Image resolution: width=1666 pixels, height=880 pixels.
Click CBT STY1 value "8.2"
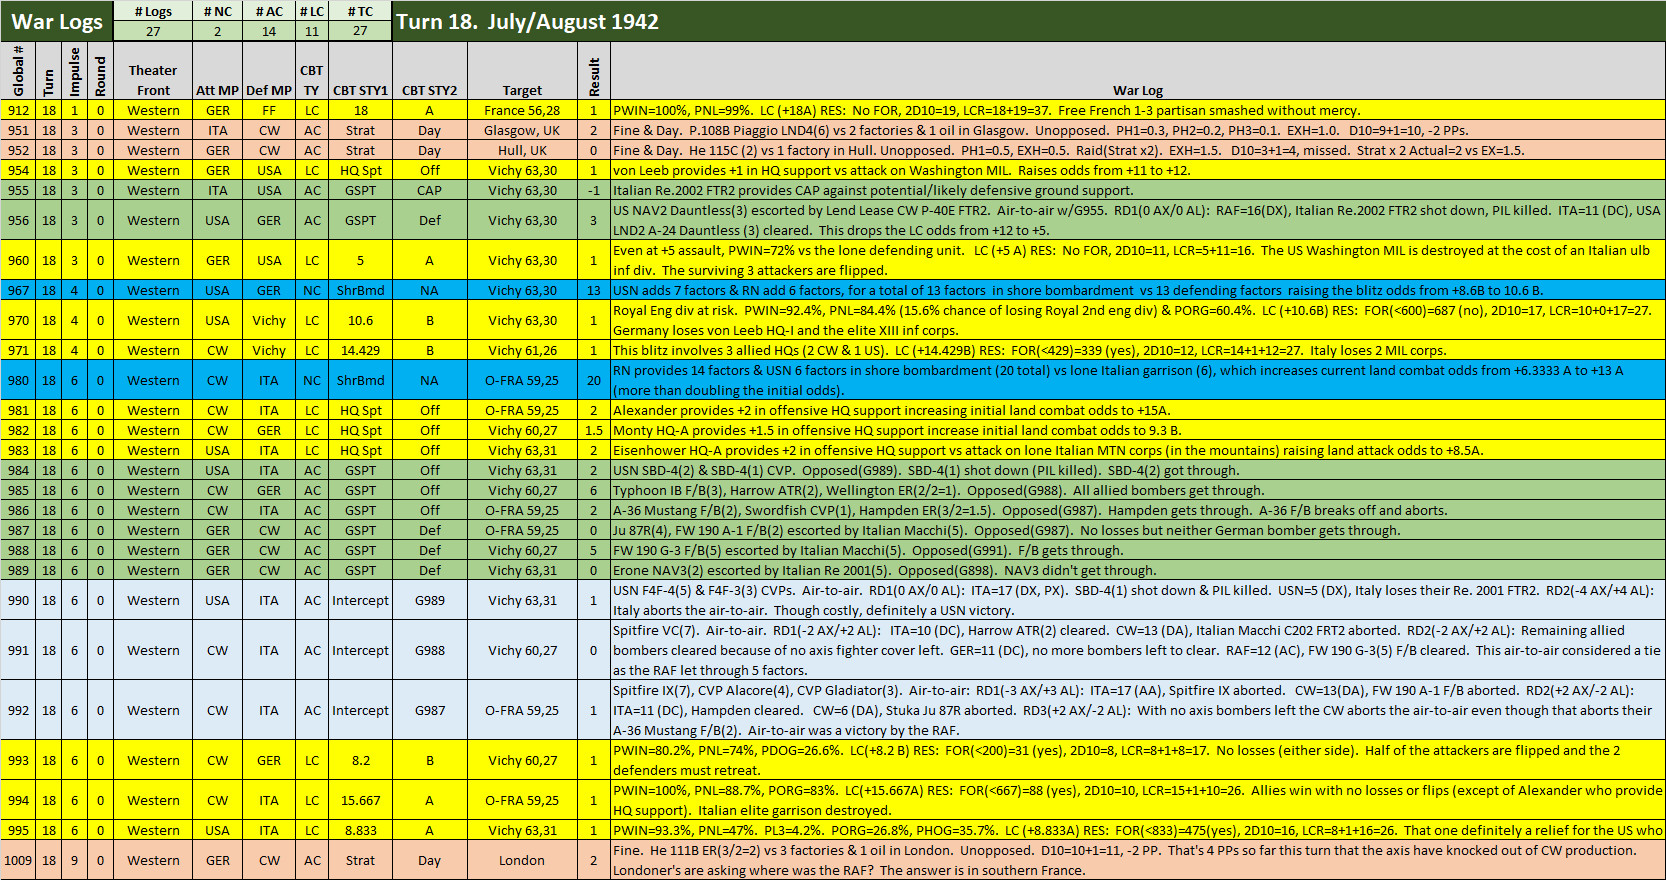(x=360, y=760)
